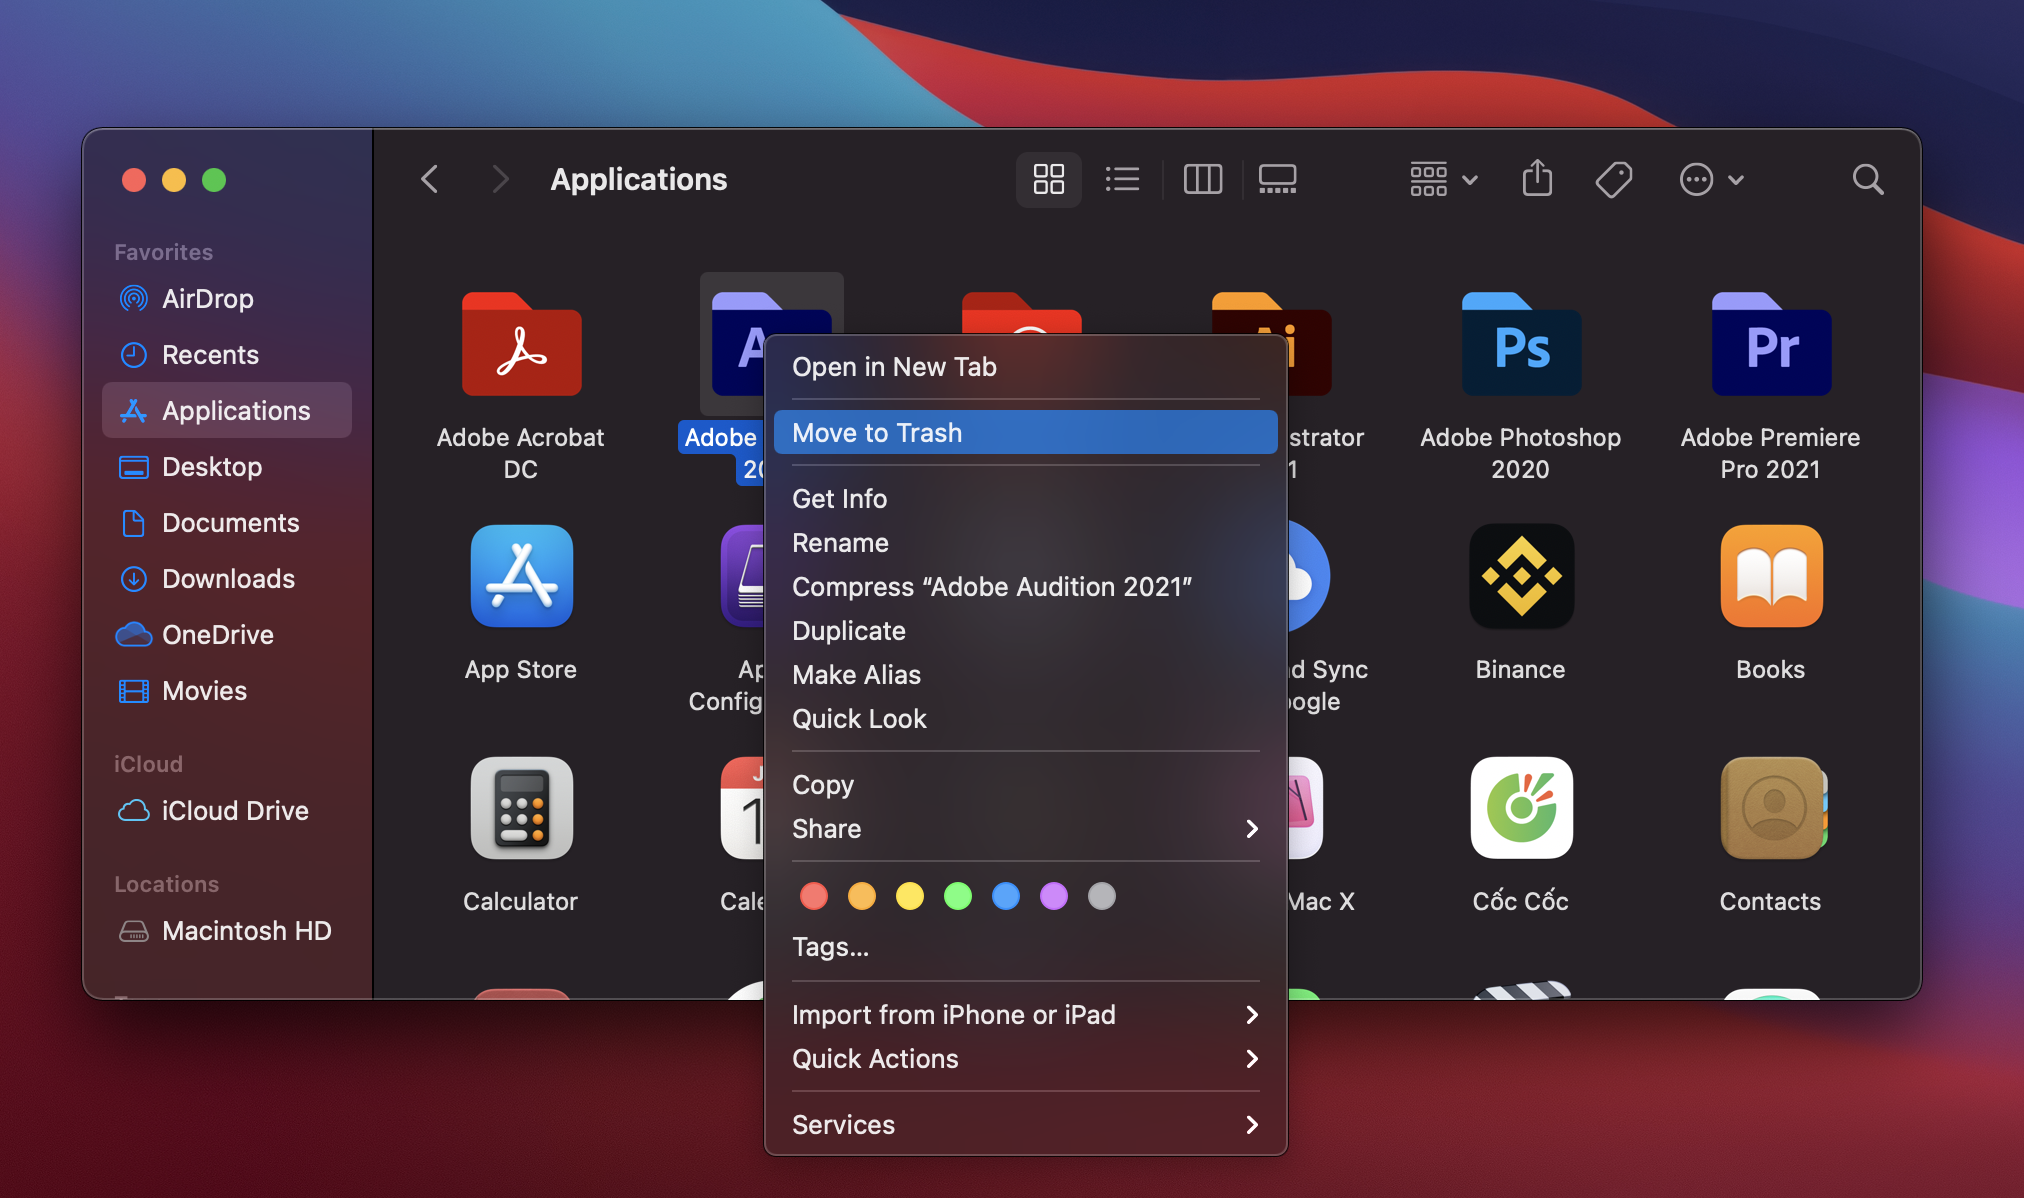Switch to column view
Screen dimensions: 2024x1198
click(x=1202, y=180)
